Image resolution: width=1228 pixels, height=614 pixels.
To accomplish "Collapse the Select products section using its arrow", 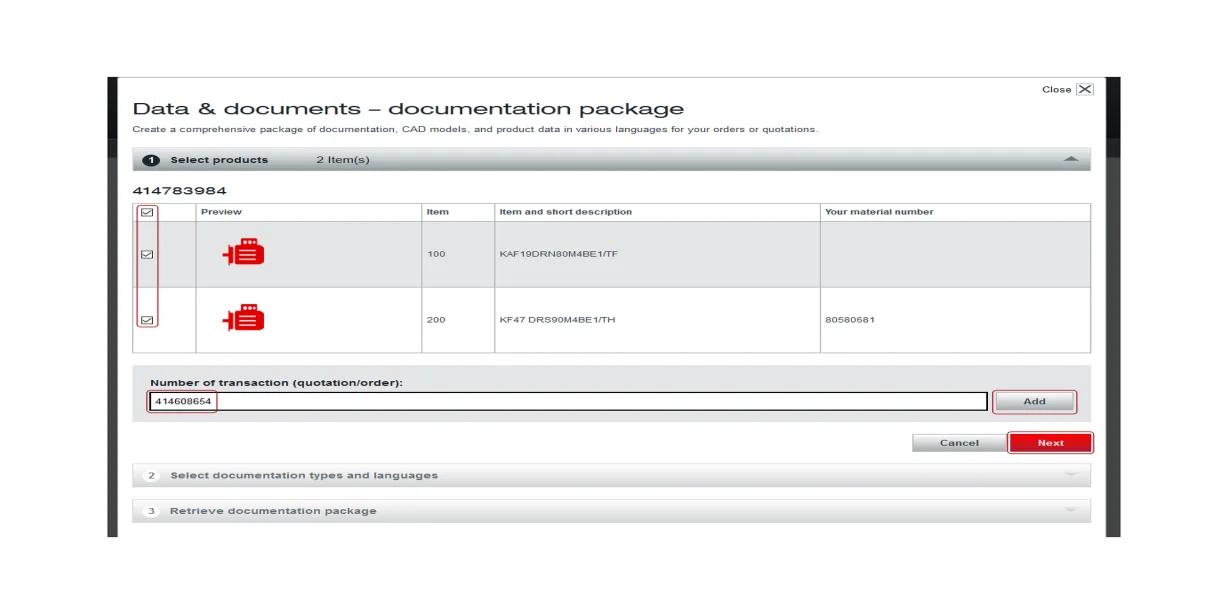I will 1071,159.
